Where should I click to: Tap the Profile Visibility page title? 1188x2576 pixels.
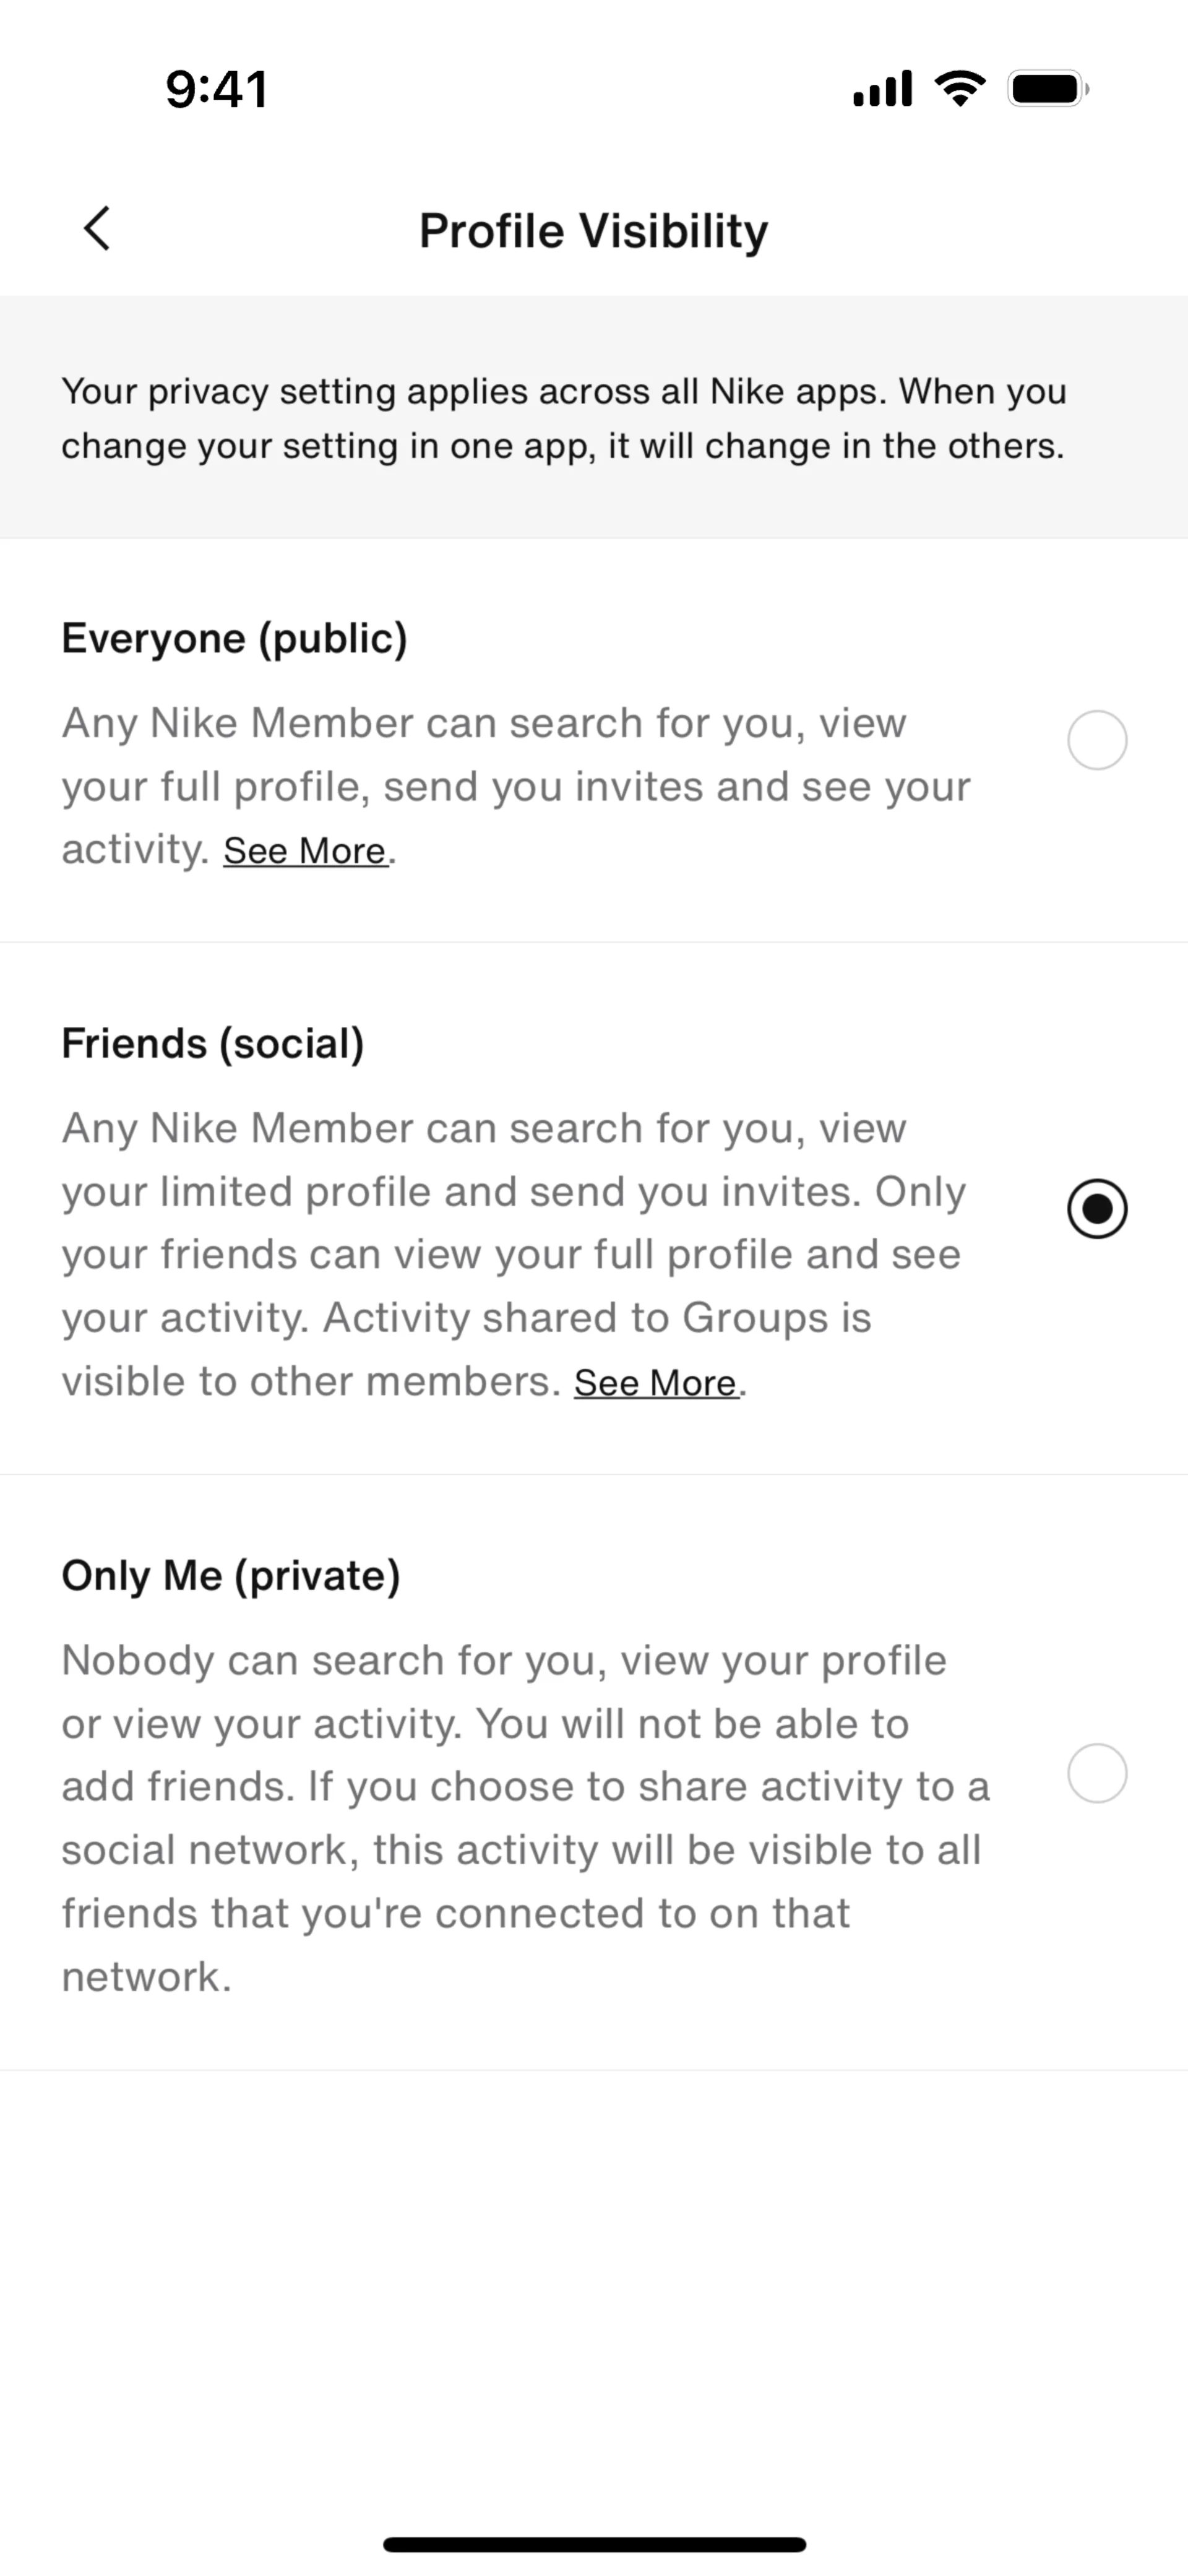[x=593, y=230]
